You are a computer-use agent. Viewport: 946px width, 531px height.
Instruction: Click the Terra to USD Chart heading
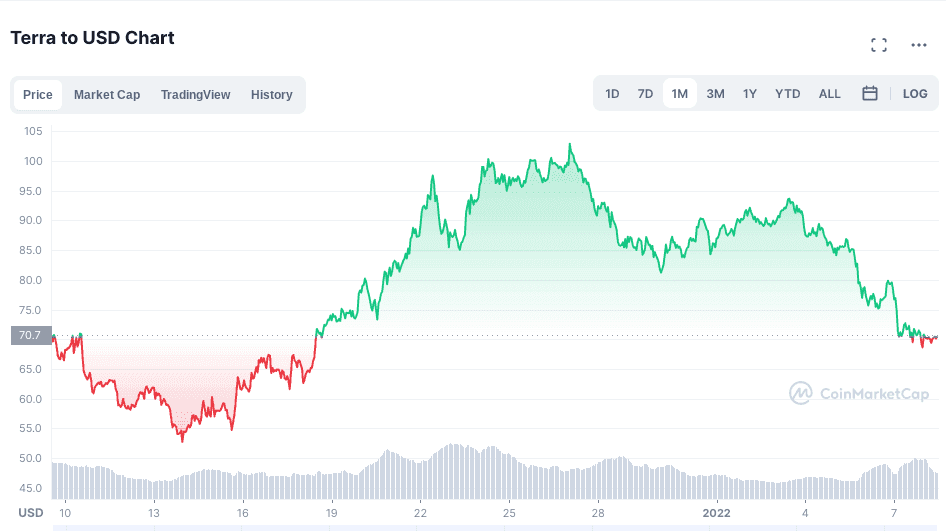(x=92, y=38)
